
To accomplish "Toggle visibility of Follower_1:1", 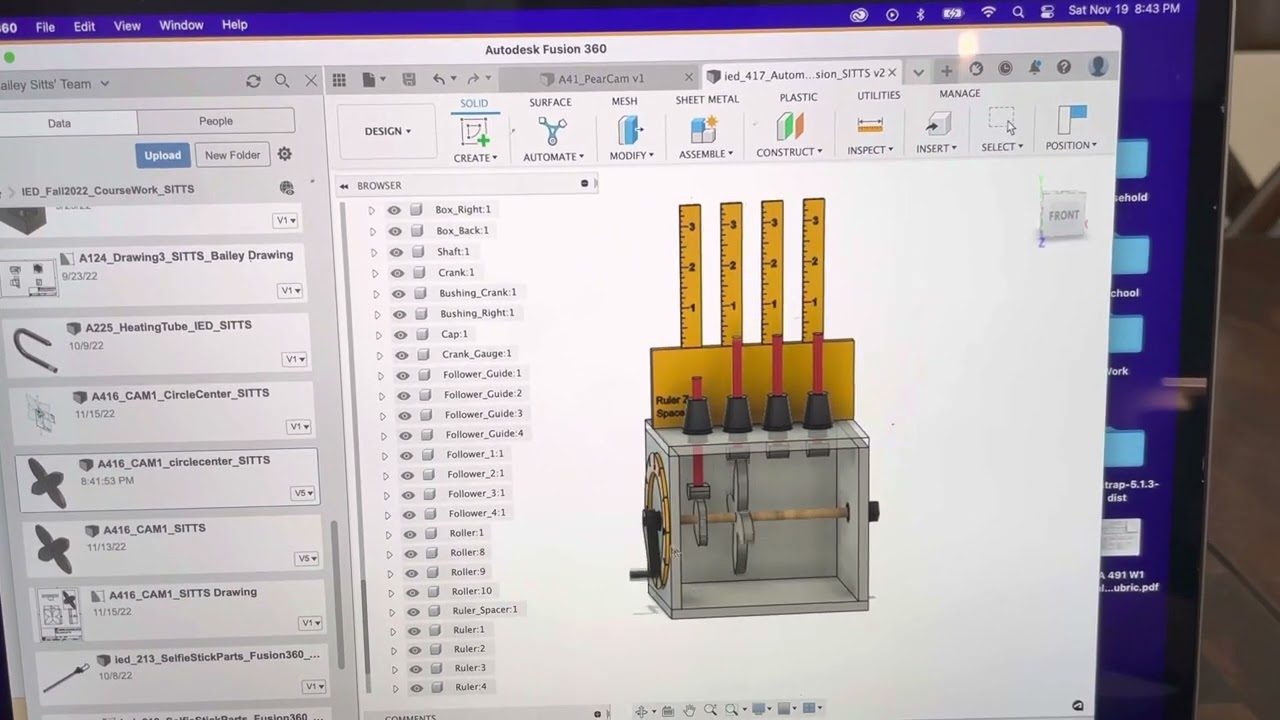I will 406,455.
